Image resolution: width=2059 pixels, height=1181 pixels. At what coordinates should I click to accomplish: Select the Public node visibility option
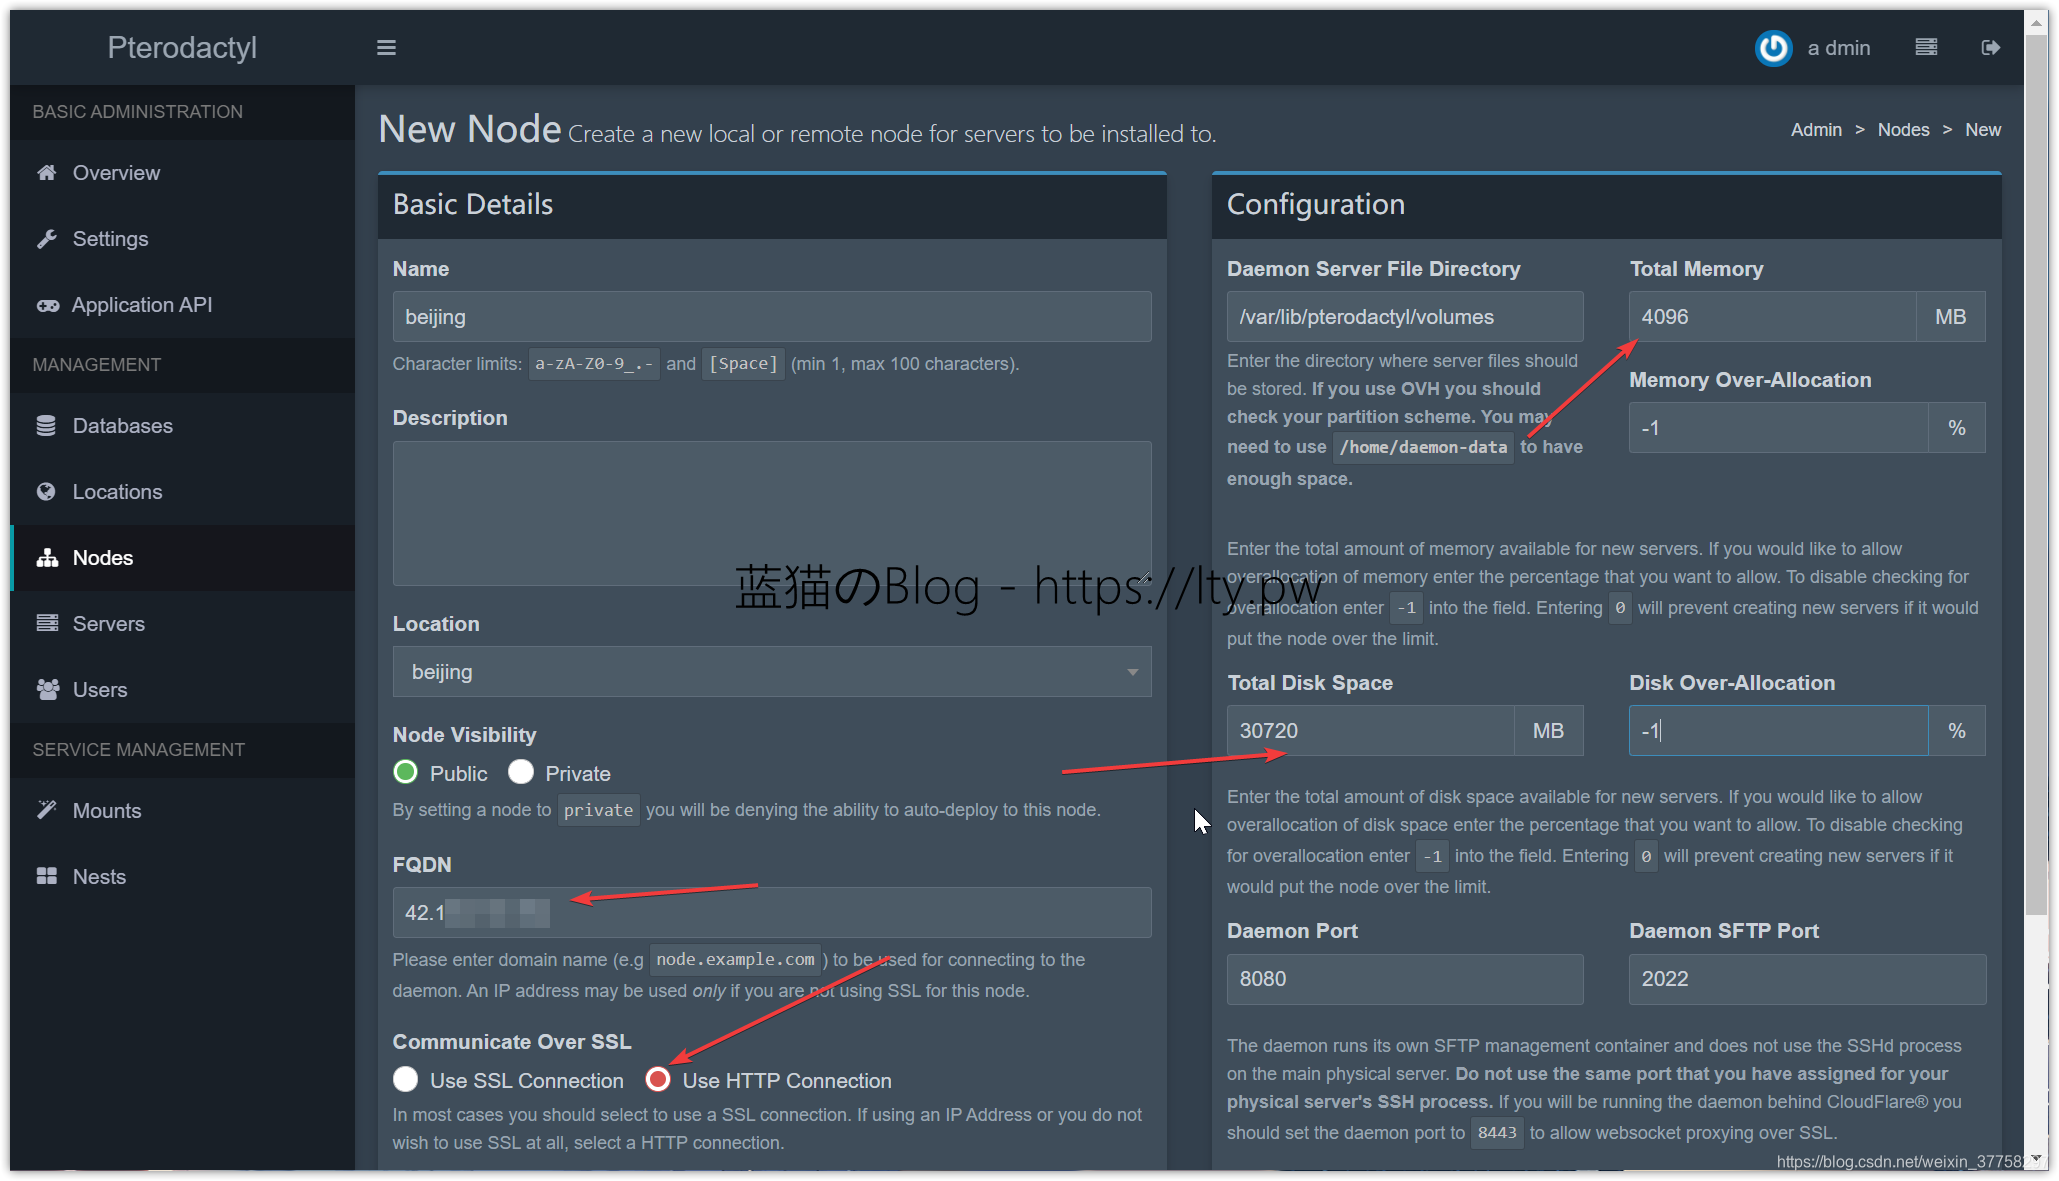pos(405,773)
